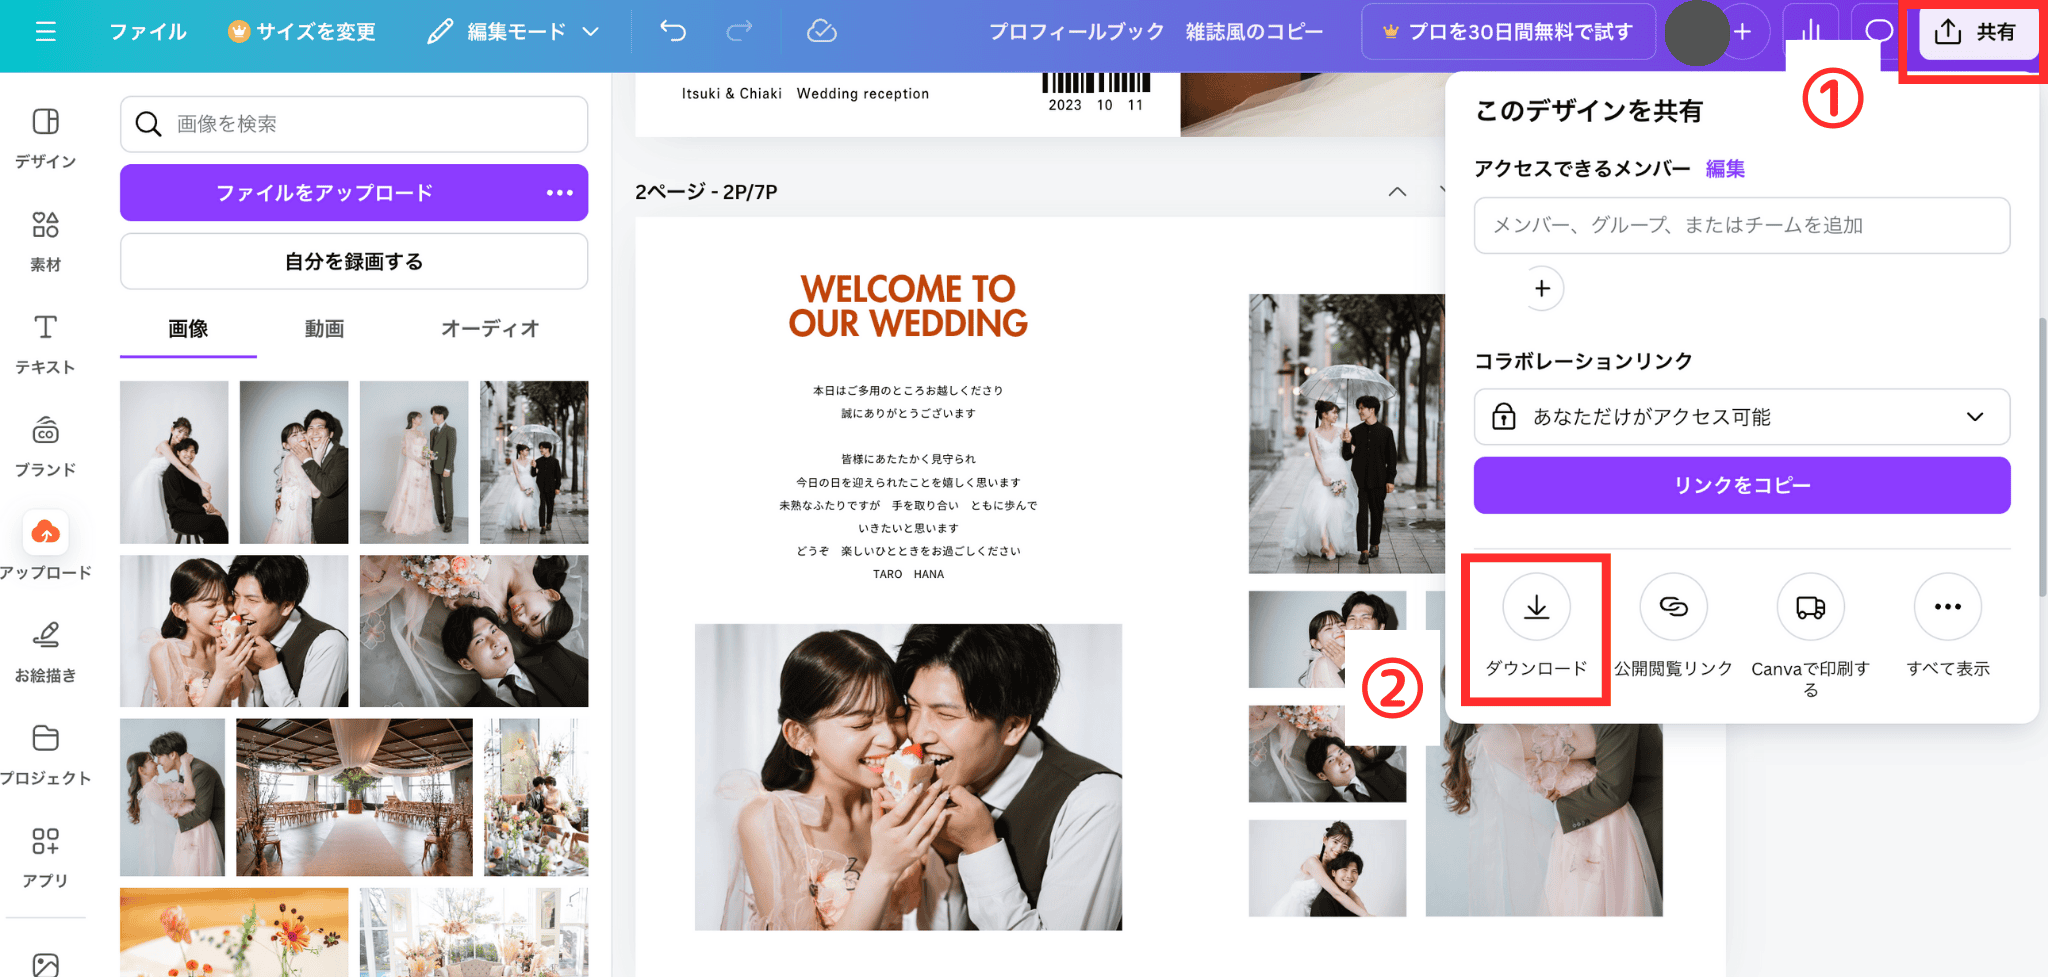This screenshot has height=977, width=2048.
Task: Click the 公開閲覧リンク icon
Action: [1673, 607]
